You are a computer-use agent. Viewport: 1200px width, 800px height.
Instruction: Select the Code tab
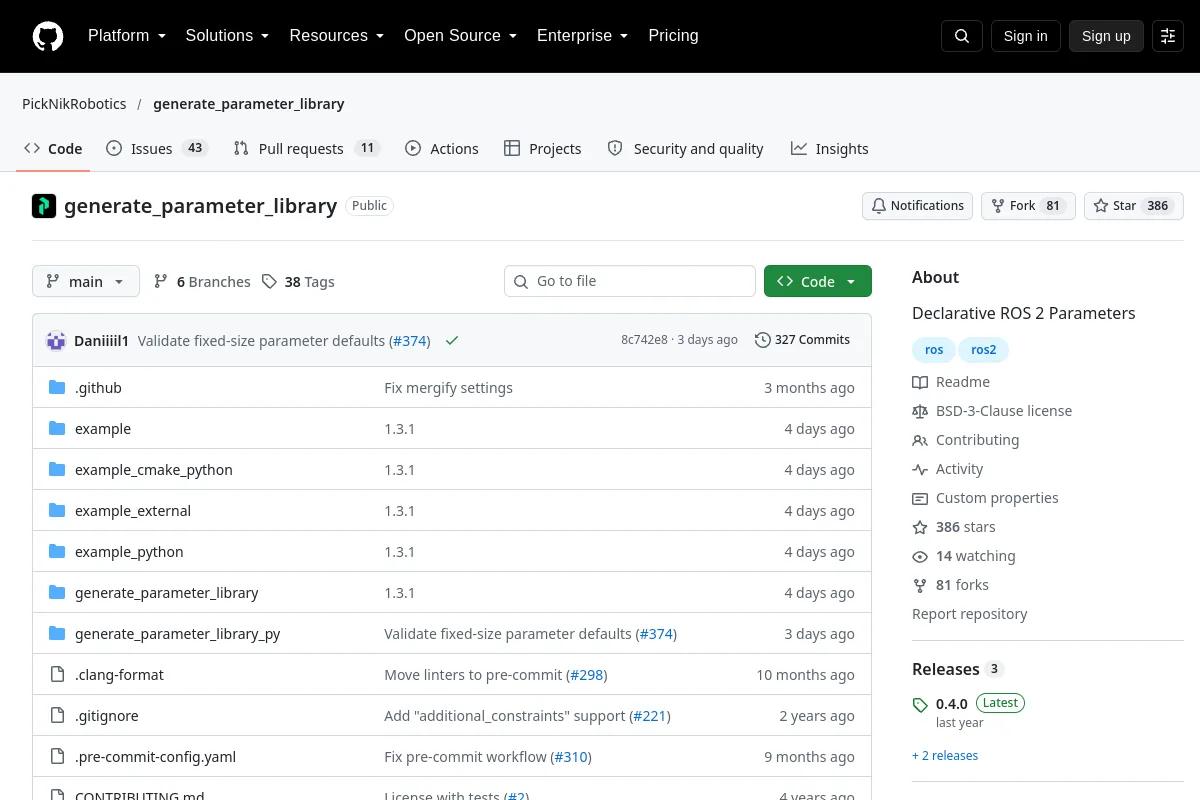53,149
